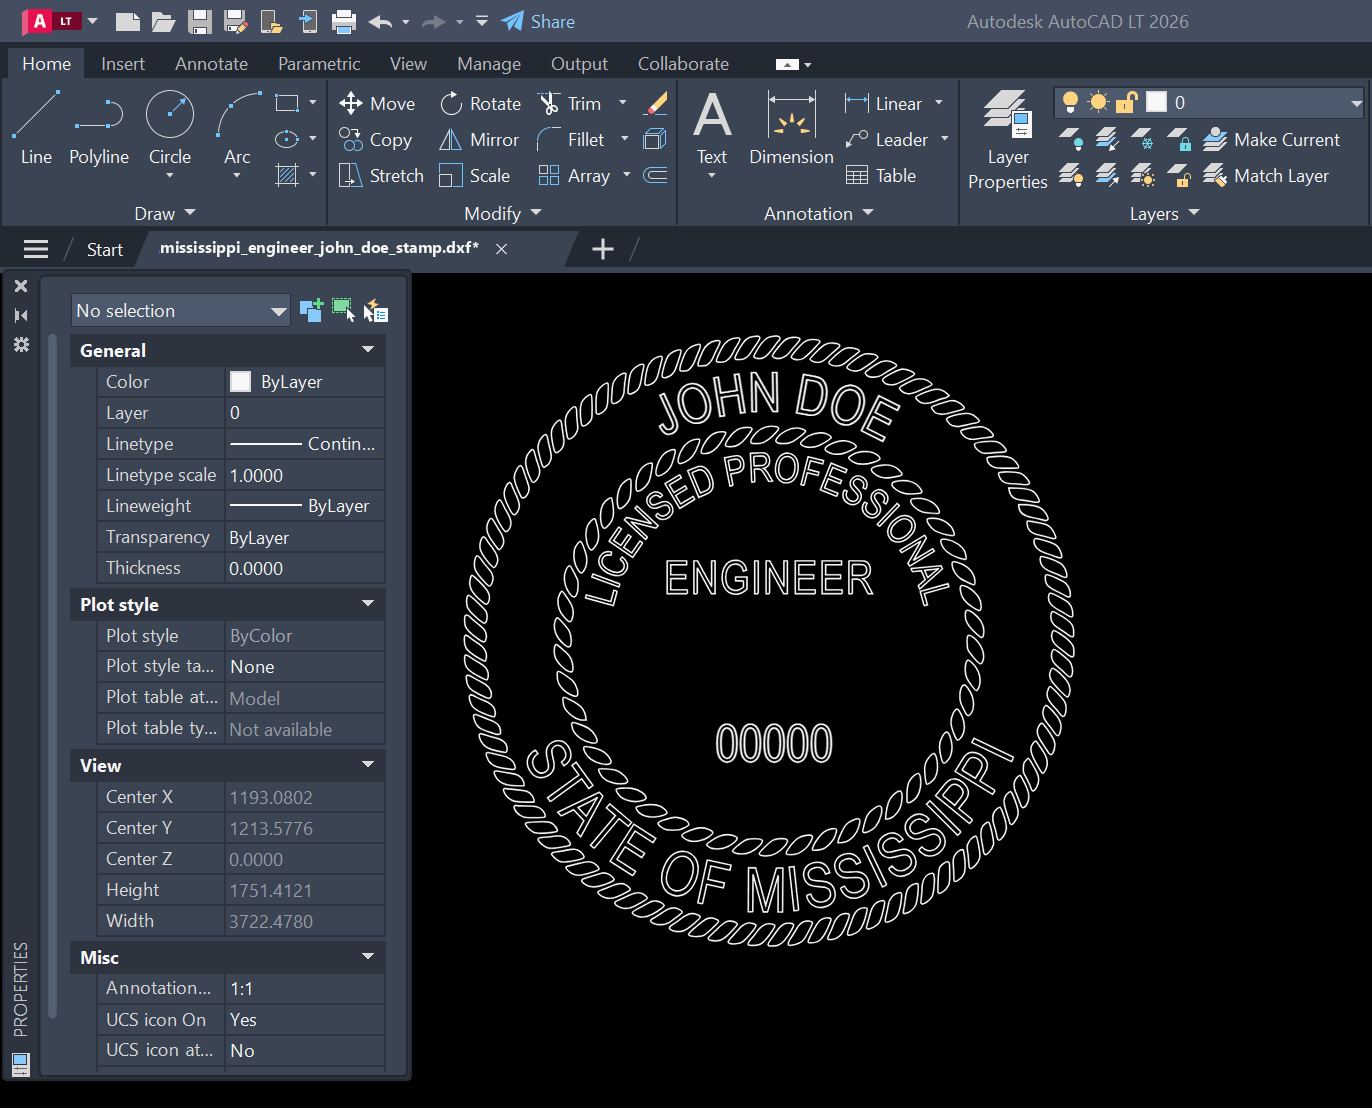Select the Polyline tool
Viewport: 1372px width, 1108px height.
[99, 128]
